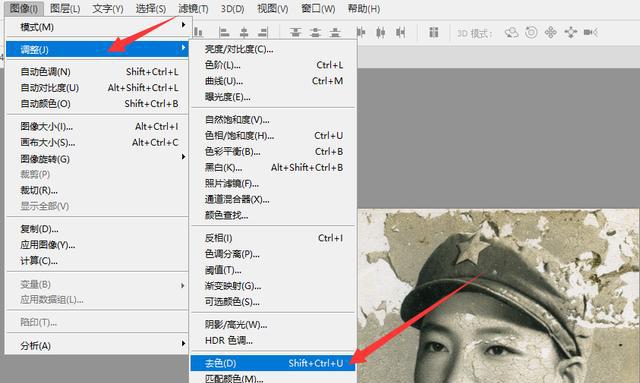Open the 选择(S) menu
This screenshot has width=640, height=383.
(x=151, y=8)
